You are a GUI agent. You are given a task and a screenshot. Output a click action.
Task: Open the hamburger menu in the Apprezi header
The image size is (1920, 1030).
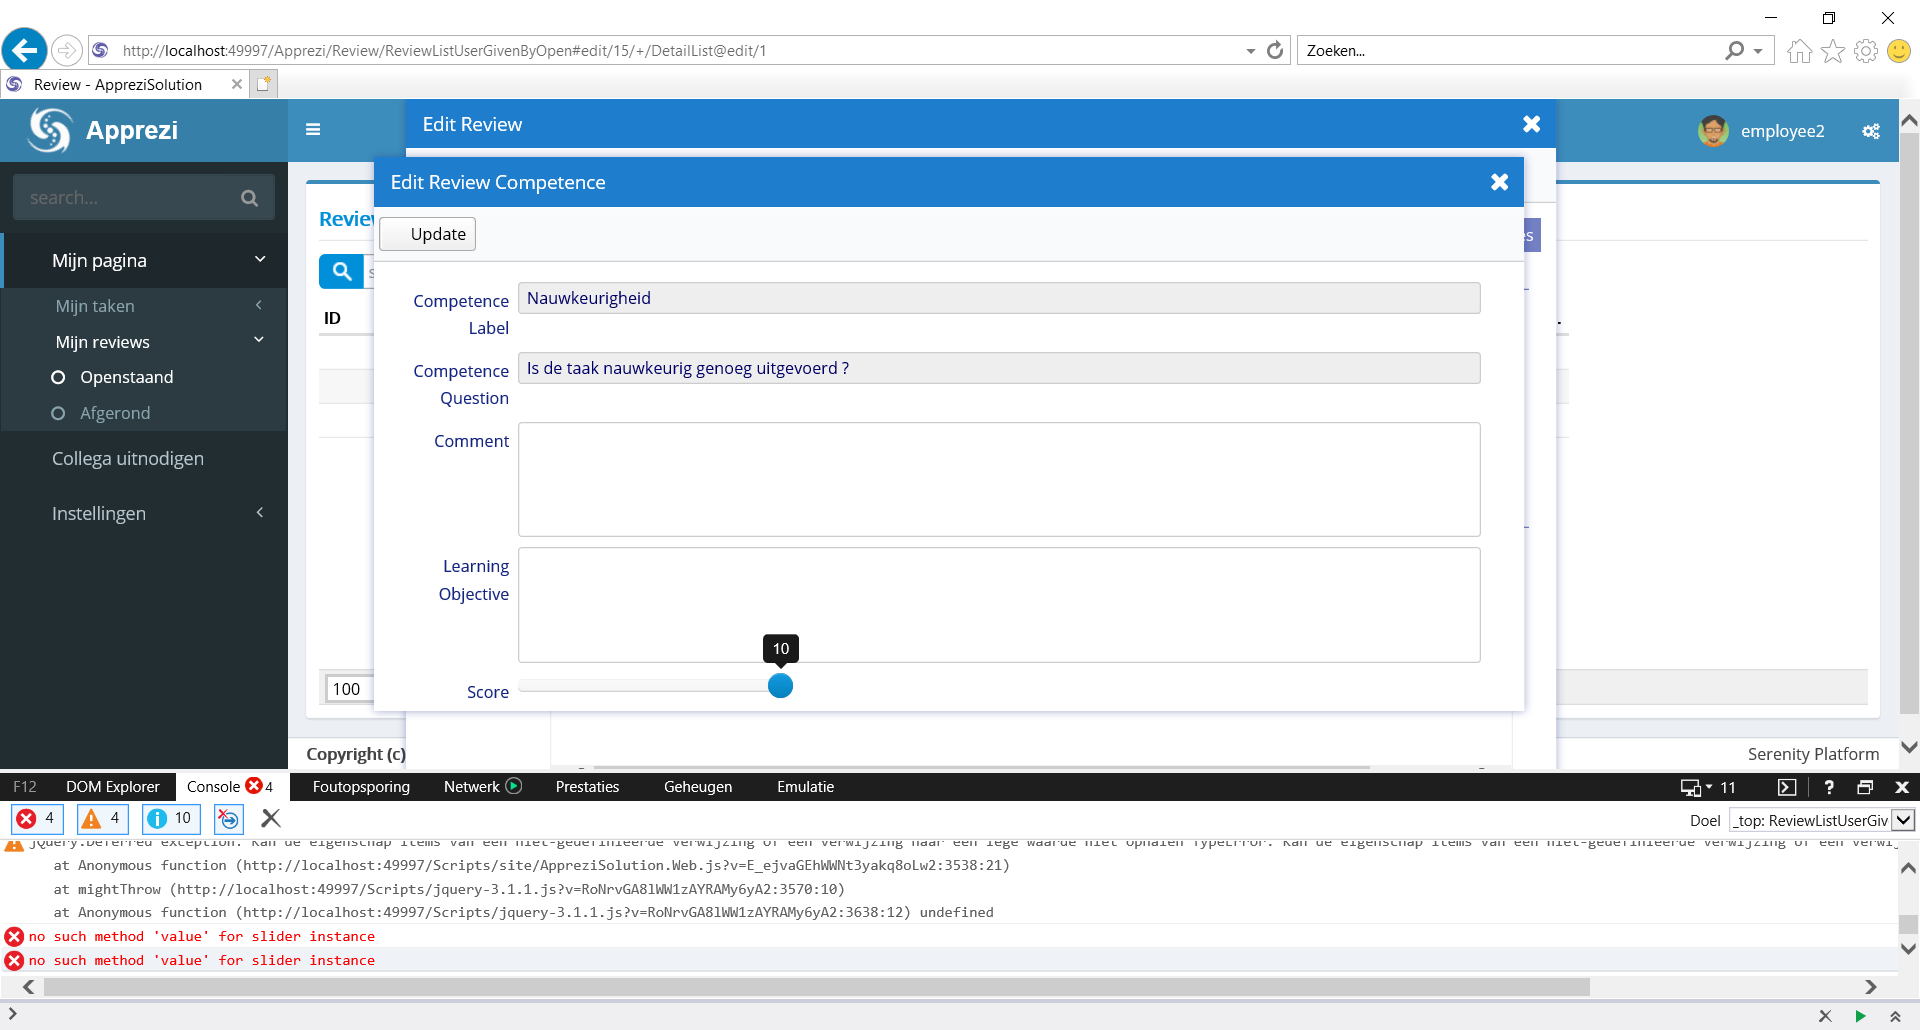313,129
